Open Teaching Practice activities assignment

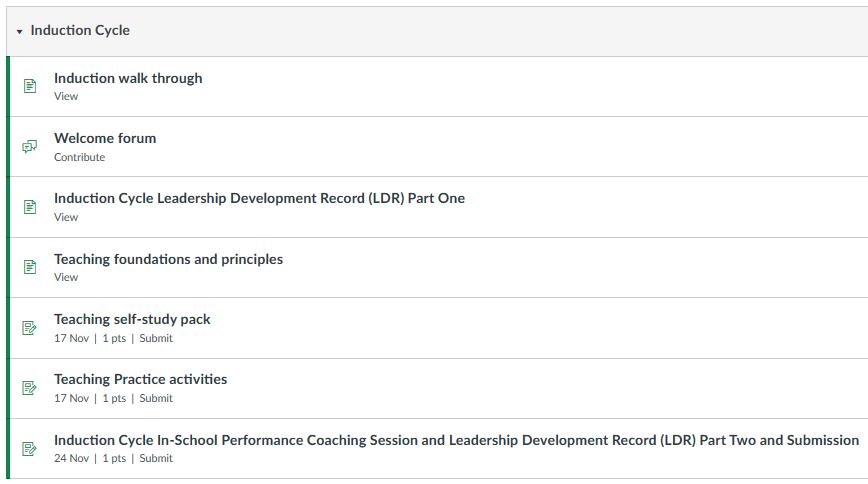tap(140, 379)
